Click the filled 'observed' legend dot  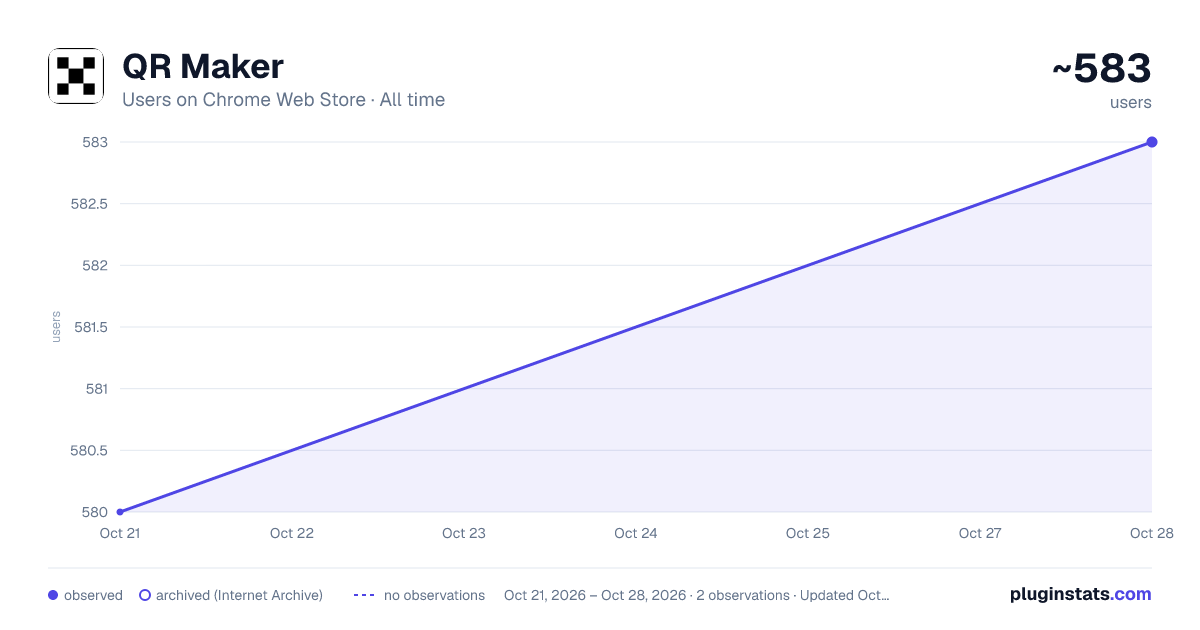click(x=53, y=595)
